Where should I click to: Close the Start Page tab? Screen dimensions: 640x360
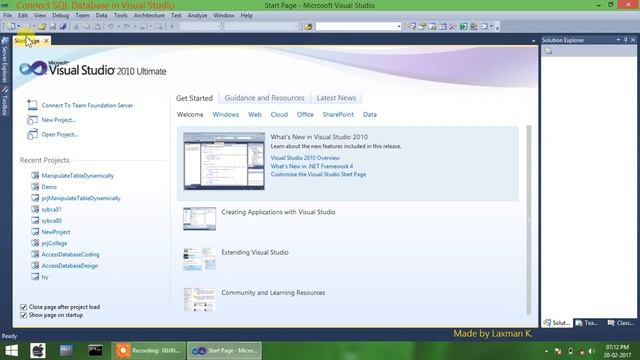tap(46, 41)
